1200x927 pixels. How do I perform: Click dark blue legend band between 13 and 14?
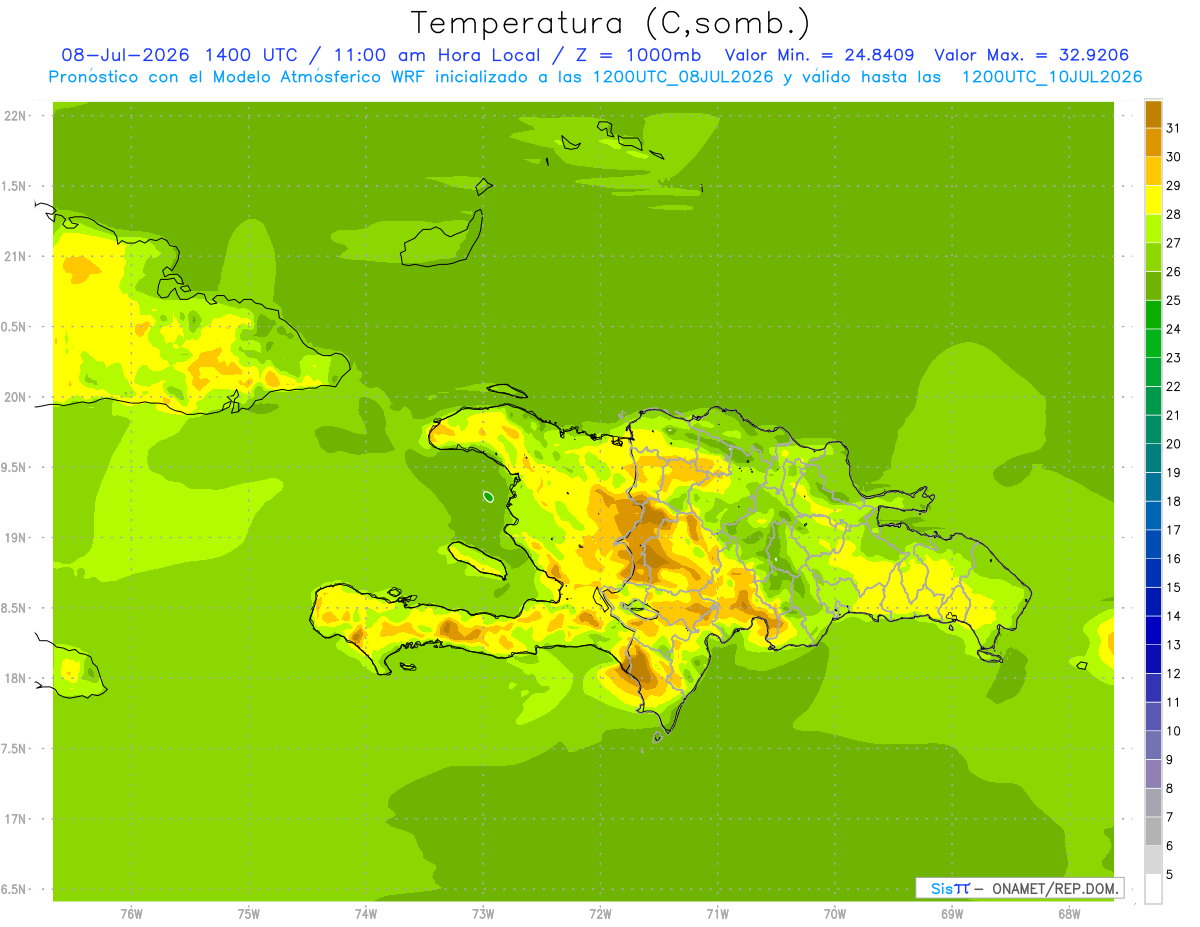point(1153,631)
